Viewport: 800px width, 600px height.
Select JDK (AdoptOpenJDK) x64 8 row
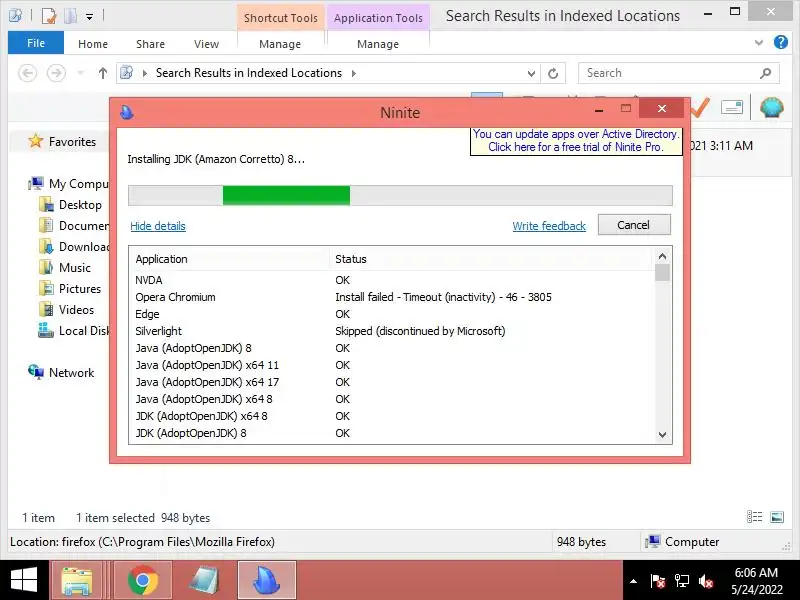[391, 416]
